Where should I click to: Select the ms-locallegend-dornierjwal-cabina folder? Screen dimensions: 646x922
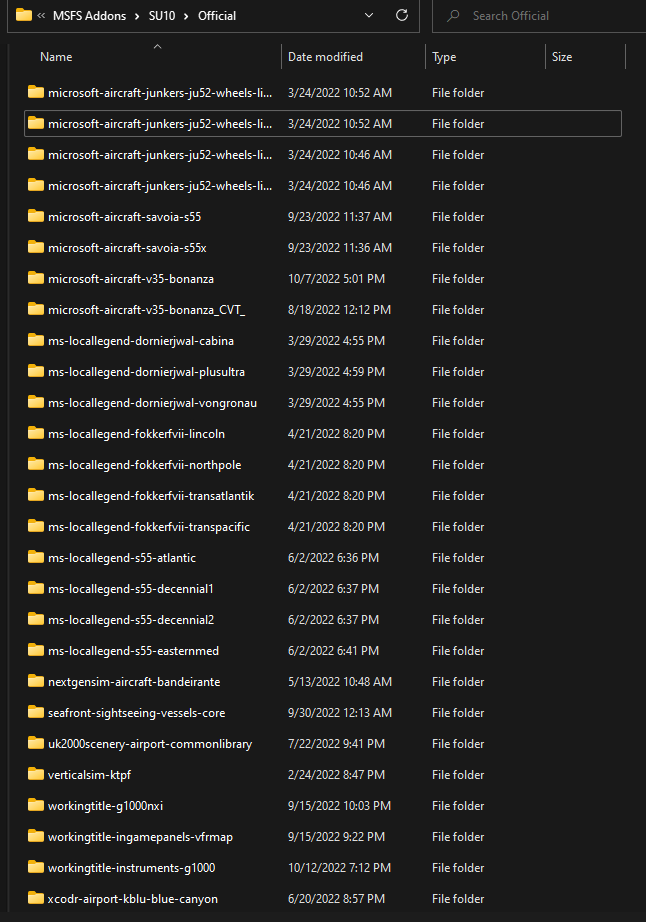pos(140,341)
